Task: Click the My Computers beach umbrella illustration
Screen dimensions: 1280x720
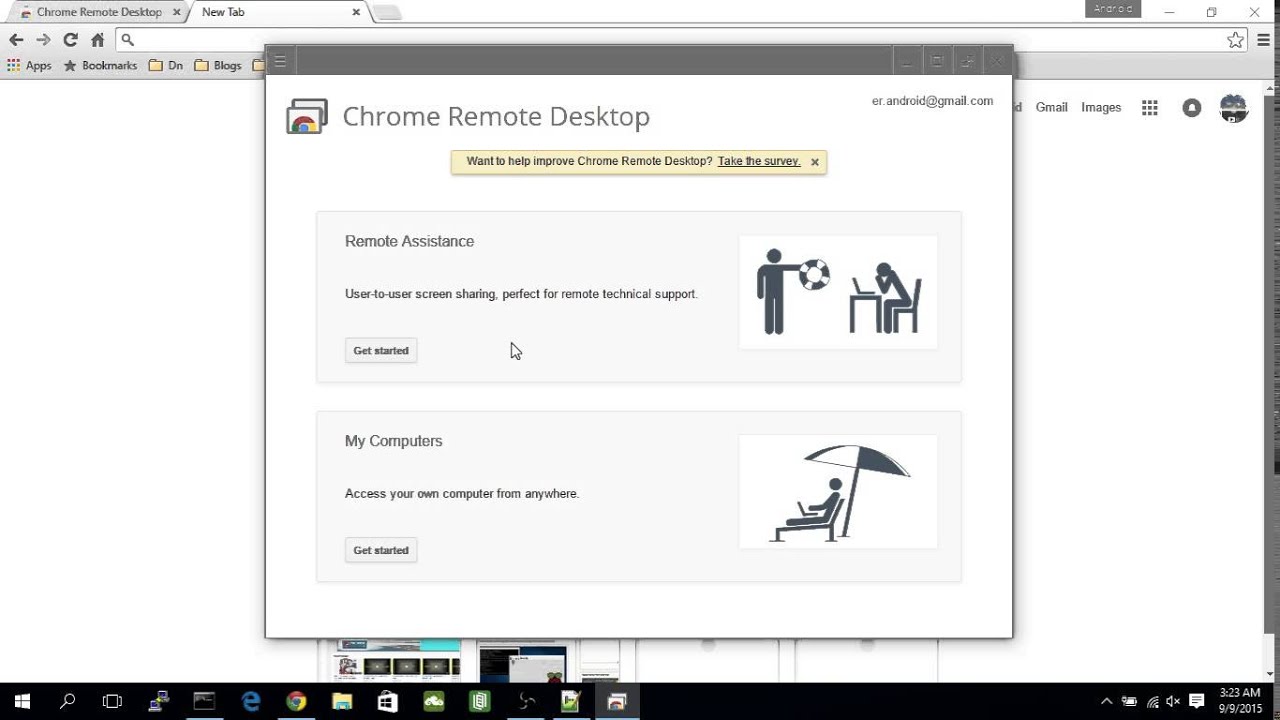Action: 838,492
